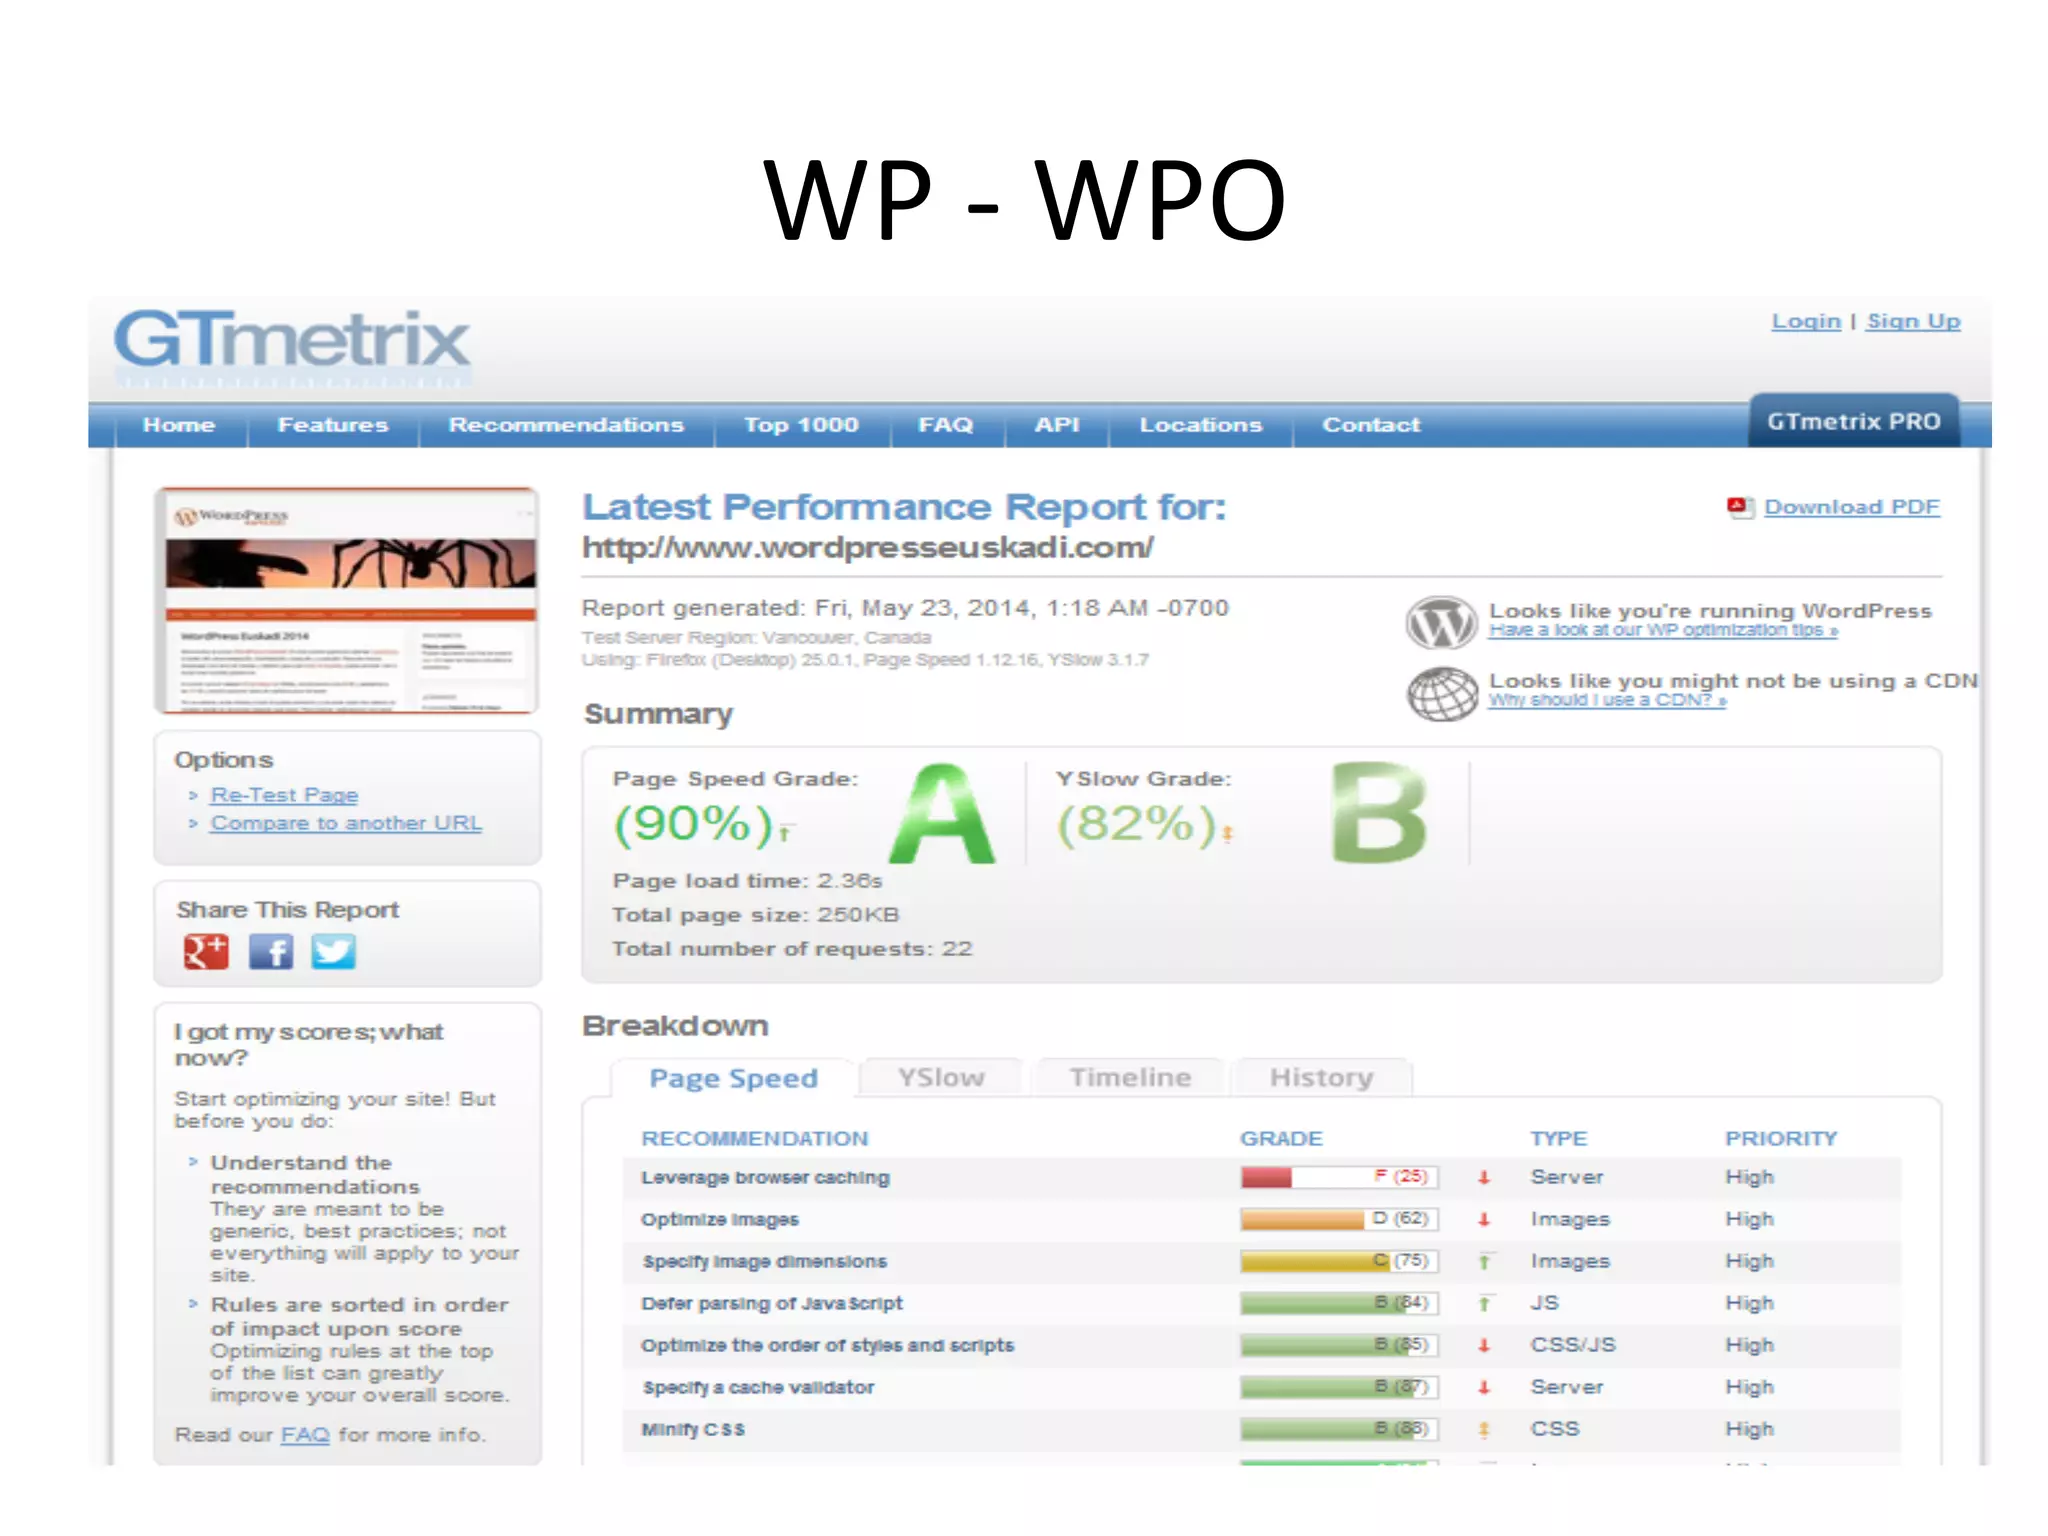Click the http://www.wordpresseuskadi.com/ URL text
Image resolution: width=2048 pixels, height=1536 pixels.
point(867,548)
